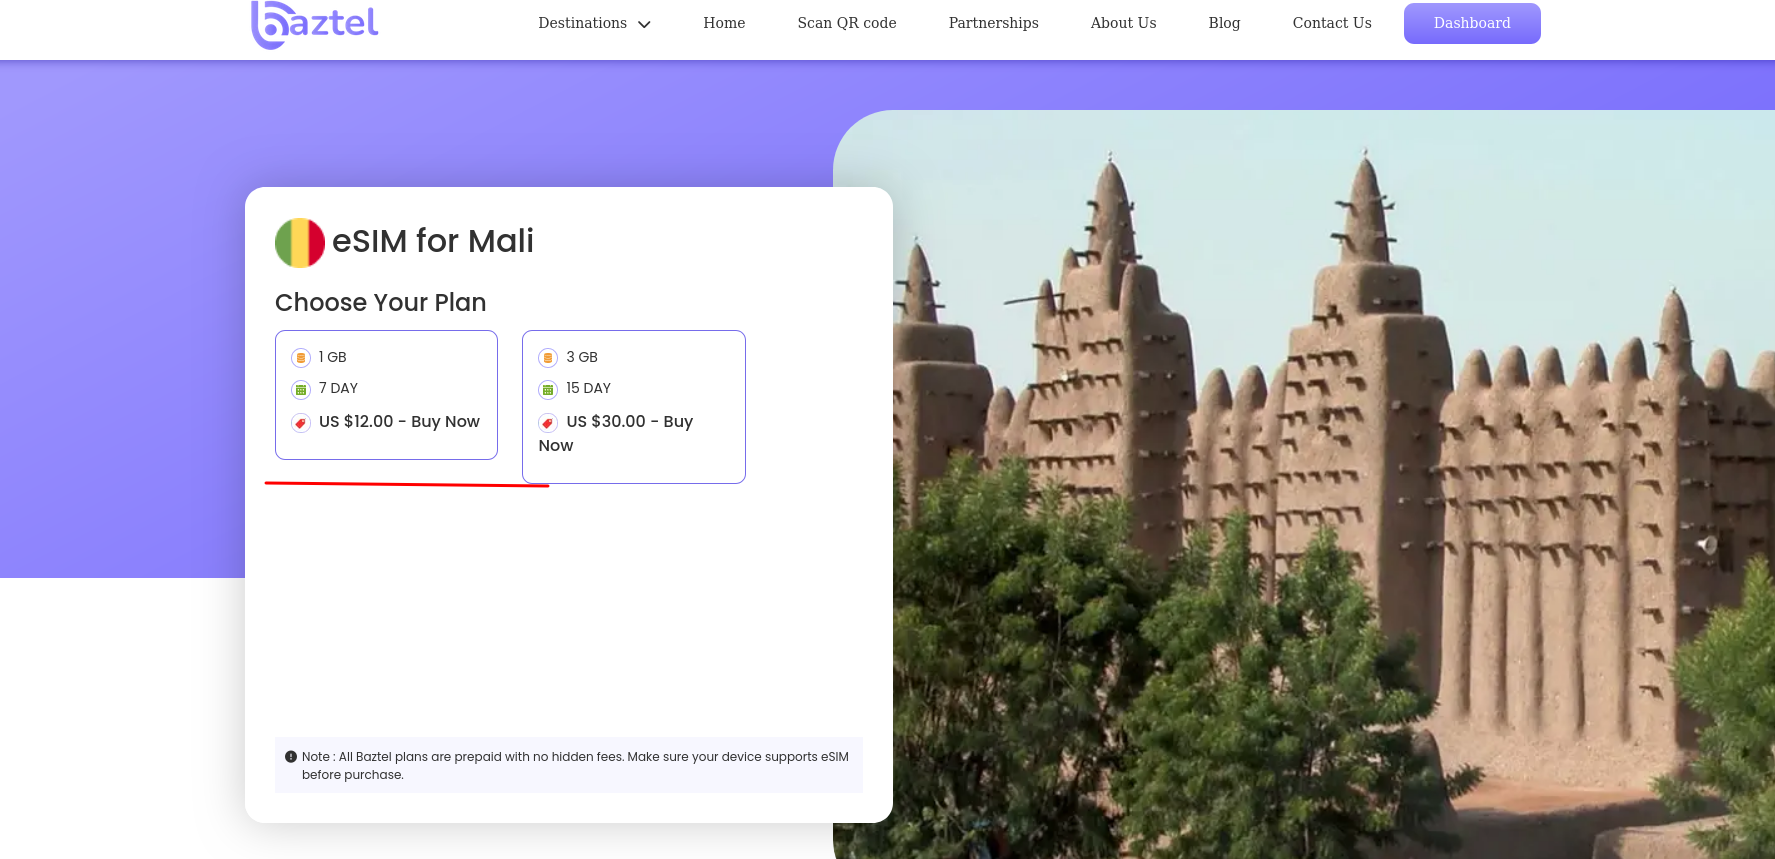This screenshot has height=859, width=1775.
Task: Expand the Destinations dropdown menu
Action: 583,23
